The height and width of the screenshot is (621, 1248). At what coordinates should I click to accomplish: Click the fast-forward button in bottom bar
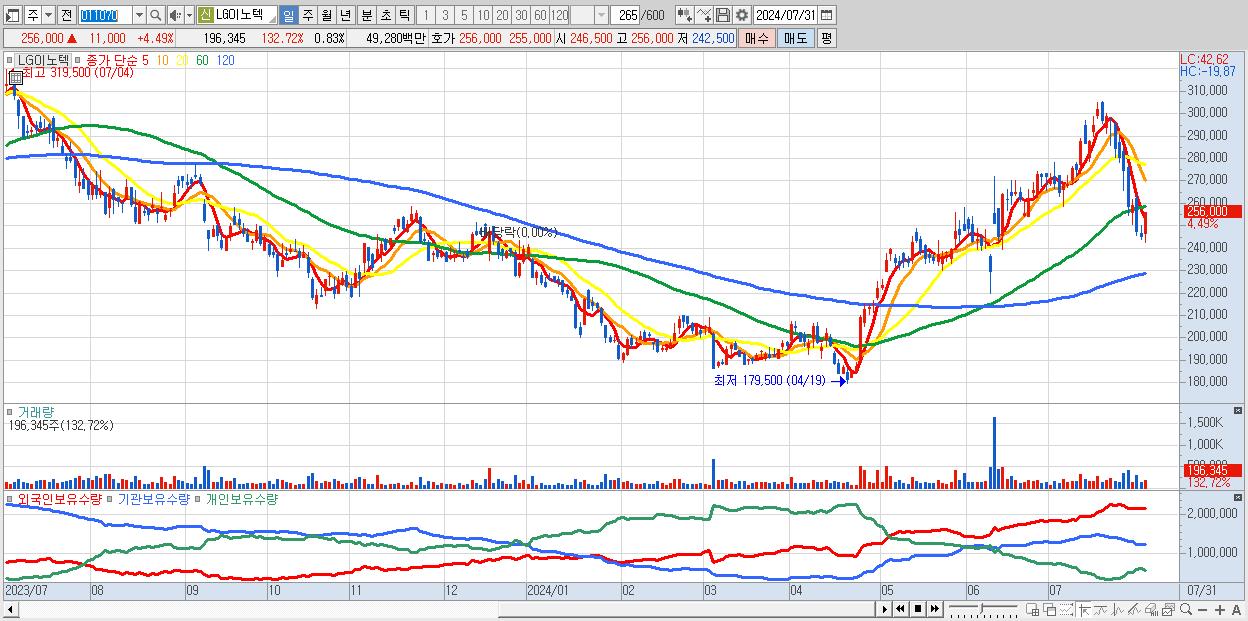pyautogui.click(x=934, y=609)
